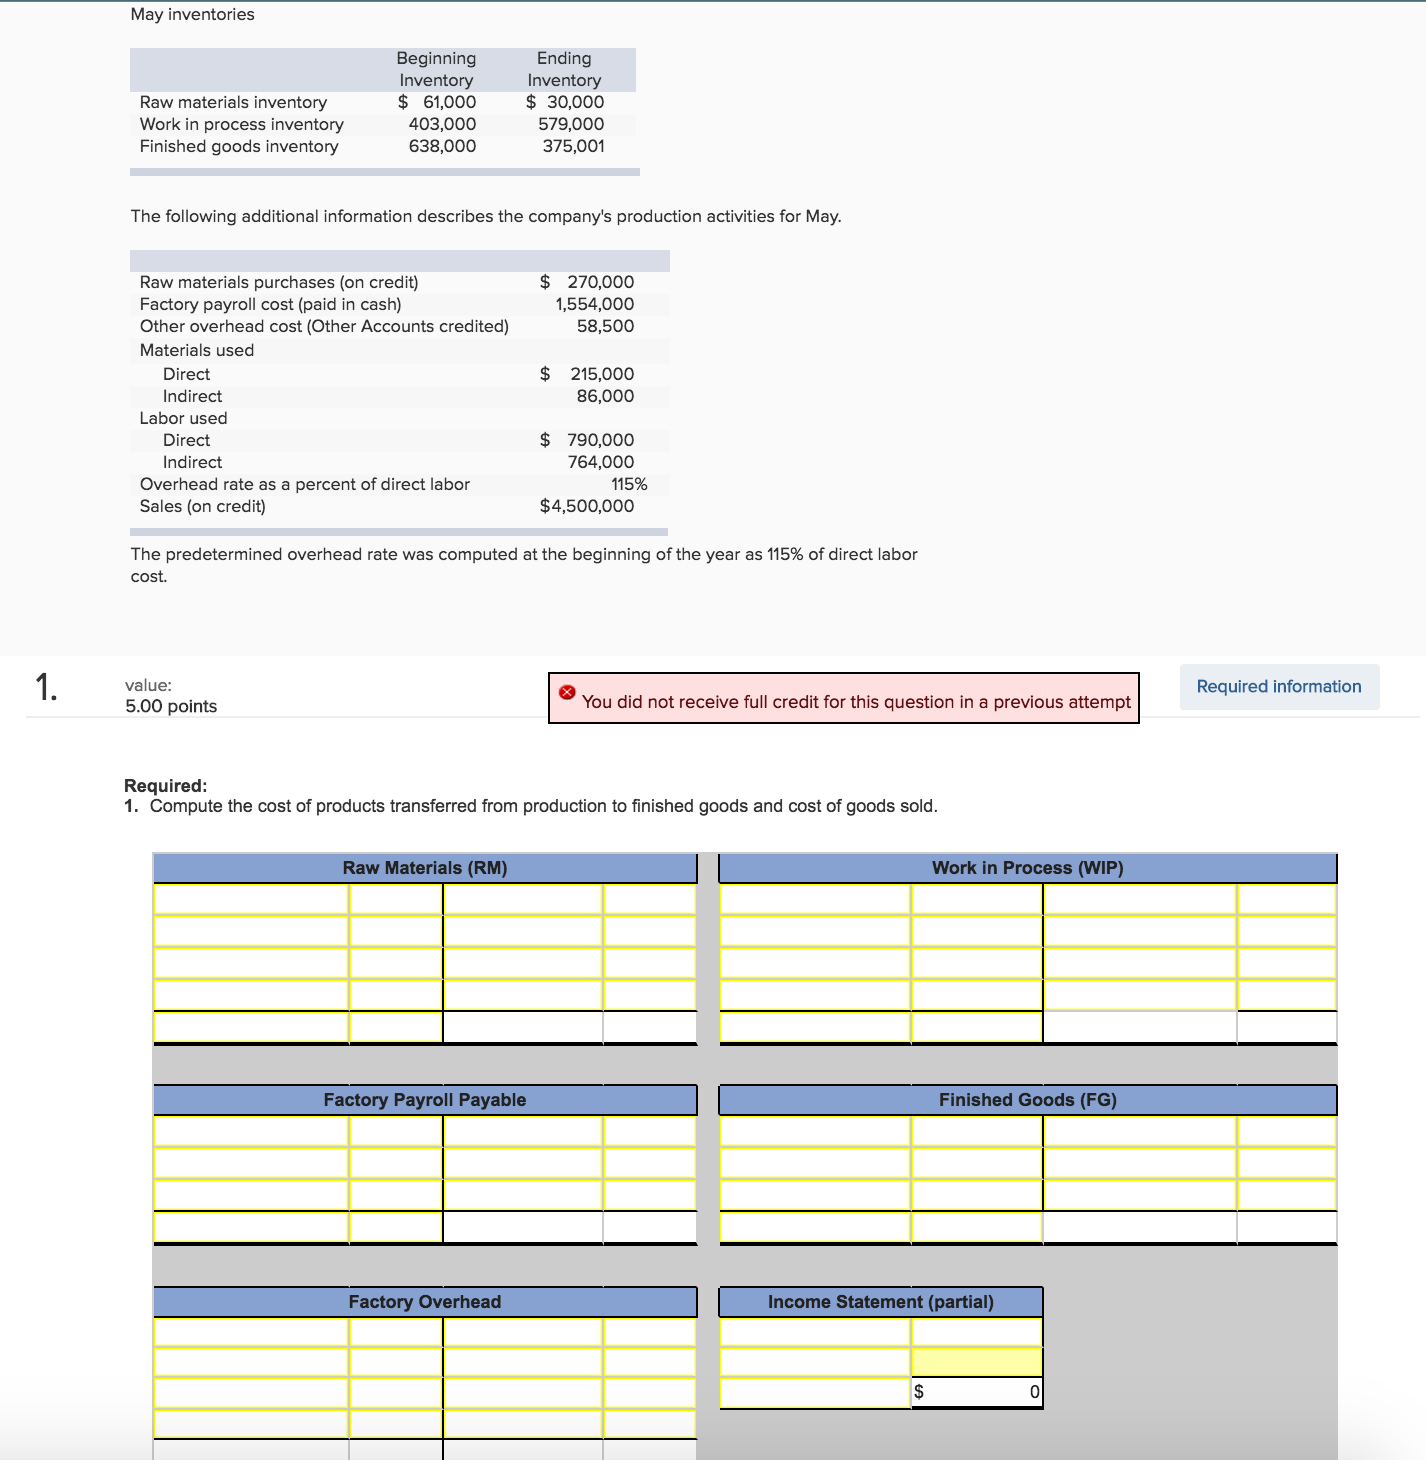Viewport: 1426px width, 1460px height.
Task: Click the Raw materials beginning inventory $61,000
Action: 437,102
